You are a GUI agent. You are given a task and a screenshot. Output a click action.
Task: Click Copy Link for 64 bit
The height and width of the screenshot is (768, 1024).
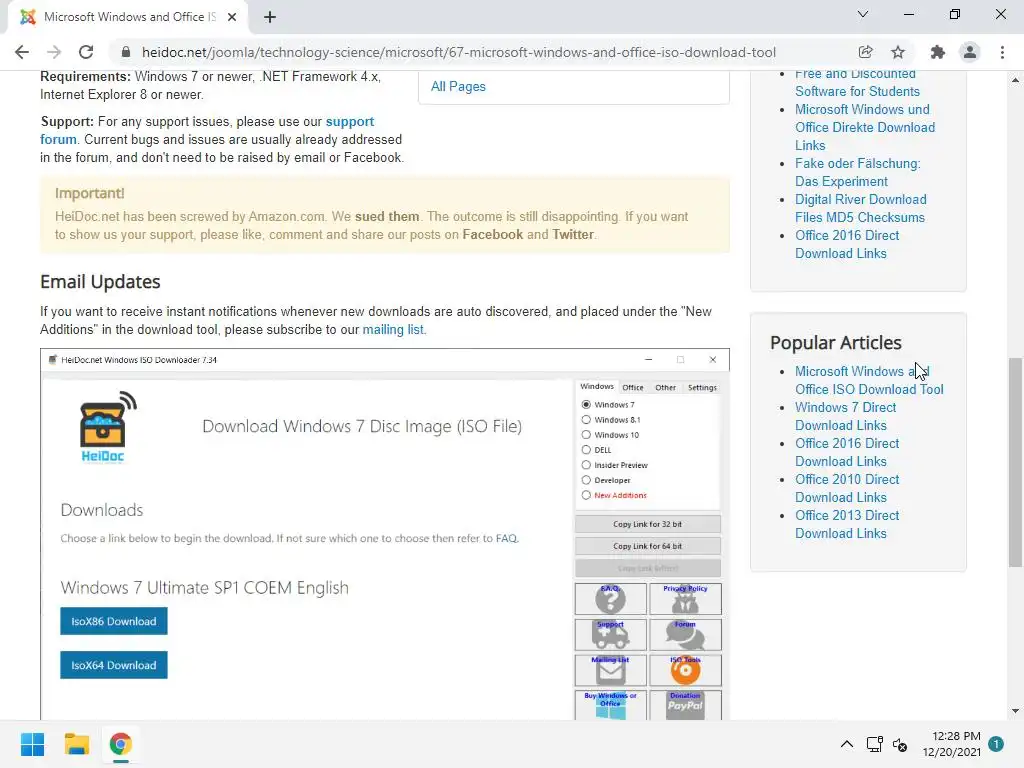point(648,546)
